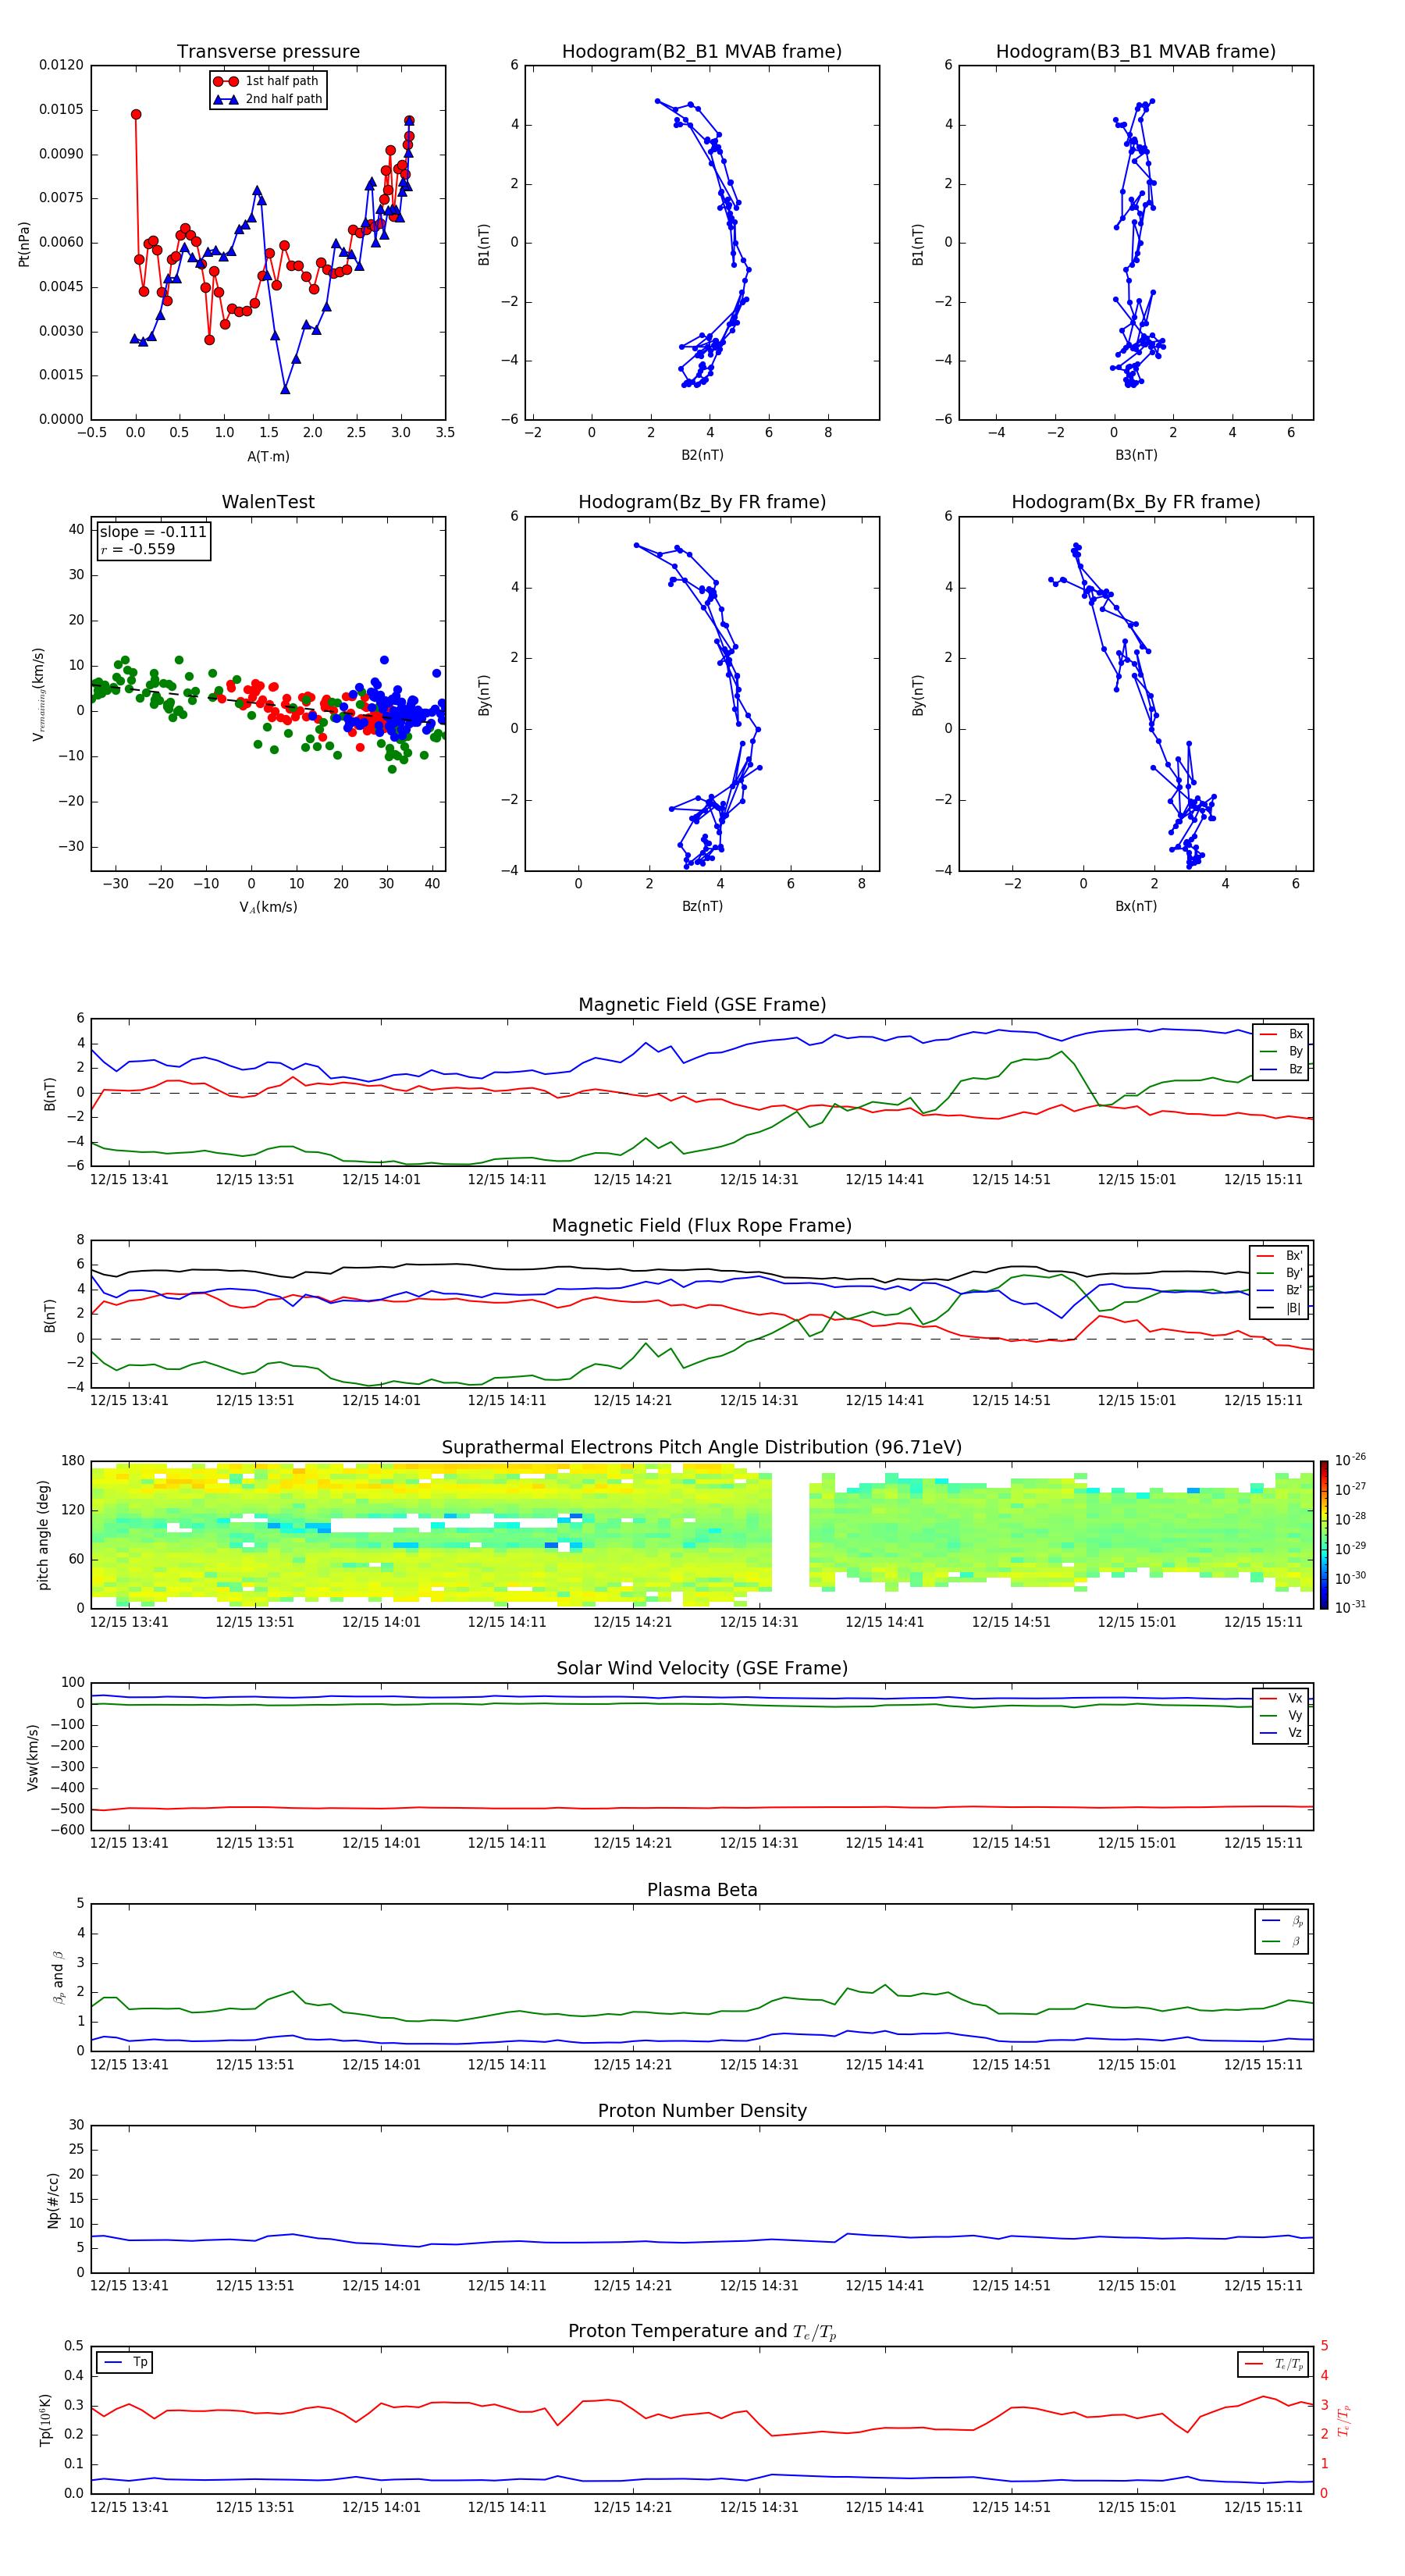
Task: Select the "1st half path" legend entry
Action: tap(267, 81)
